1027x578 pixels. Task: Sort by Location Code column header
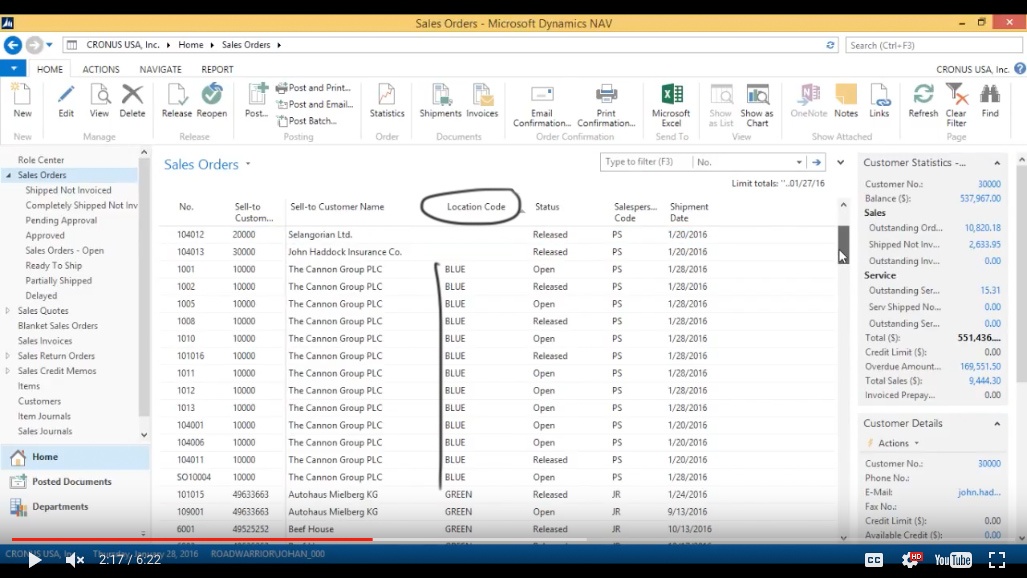pos(476,206)
